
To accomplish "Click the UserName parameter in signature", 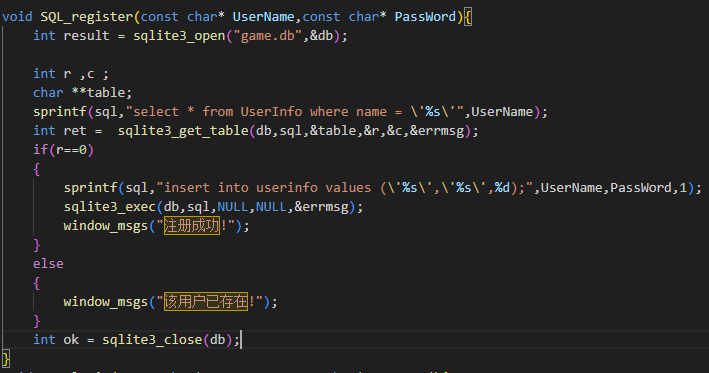I will click(264, 17).
